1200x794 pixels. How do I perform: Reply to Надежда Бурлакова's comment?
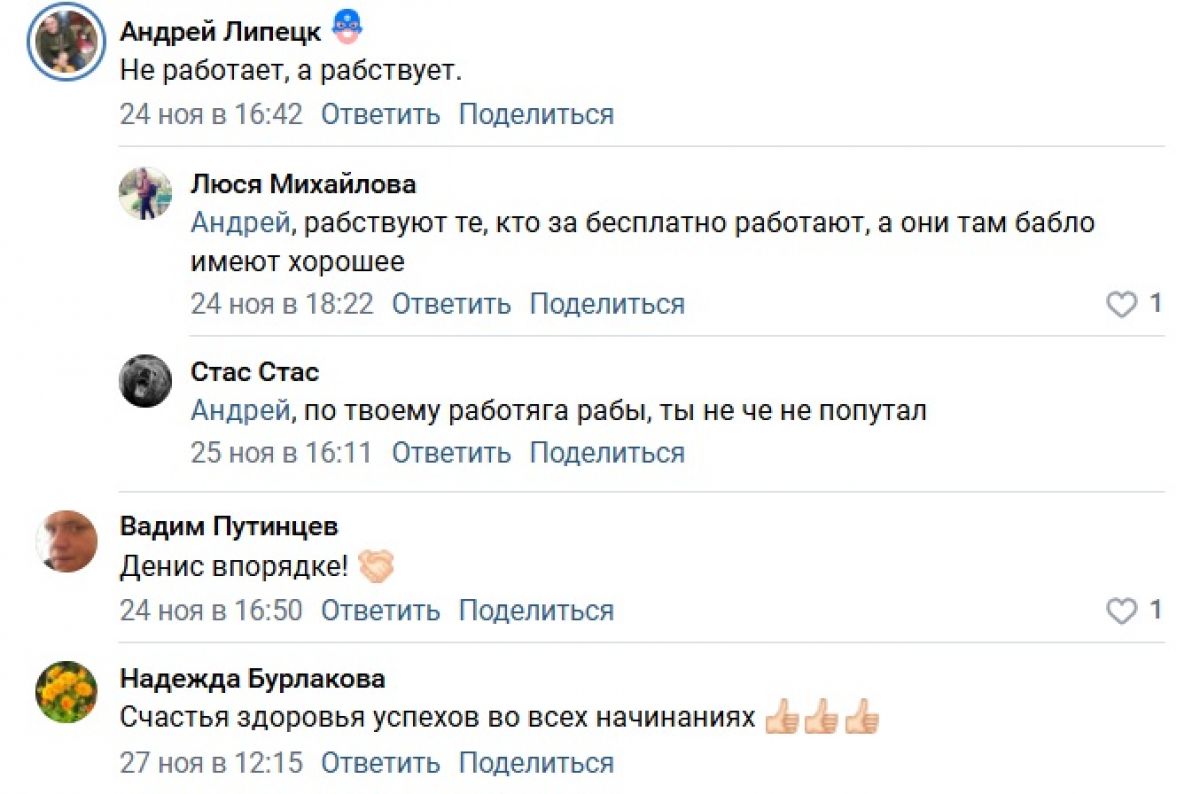(x=380, y=763)
